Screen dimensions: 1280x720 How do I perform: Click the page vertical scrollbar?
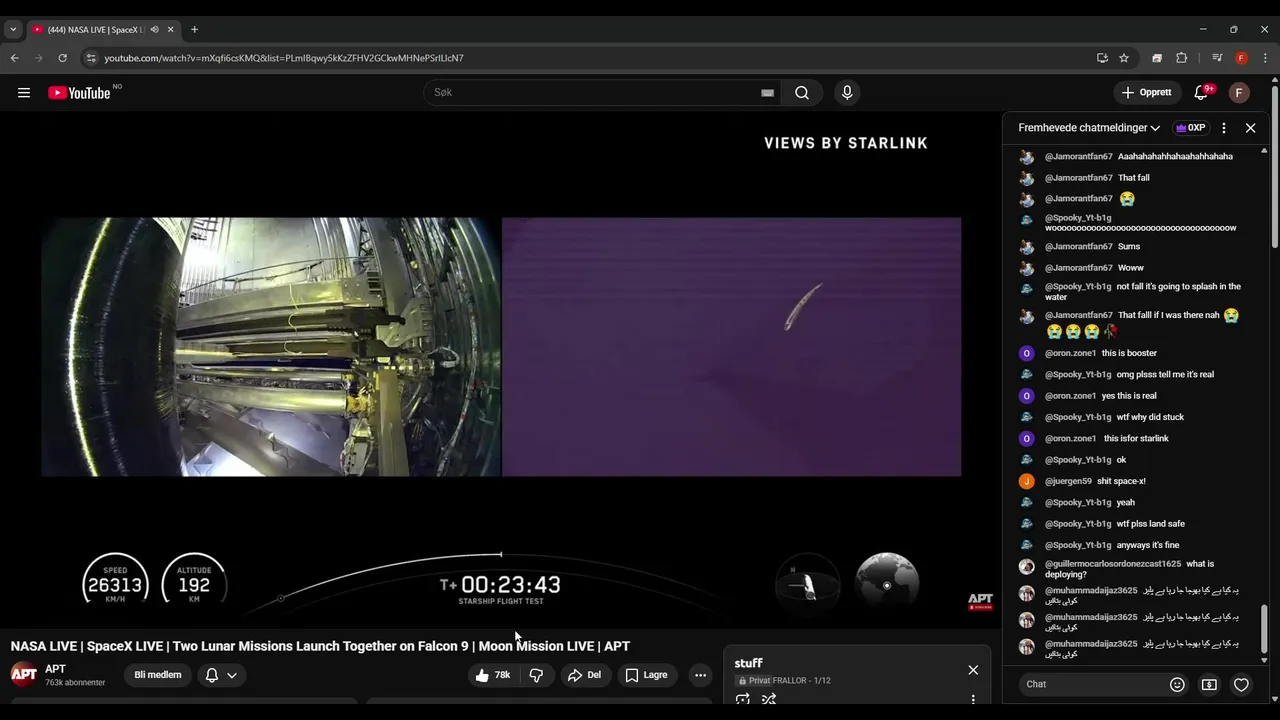[x=1275, y=170]
